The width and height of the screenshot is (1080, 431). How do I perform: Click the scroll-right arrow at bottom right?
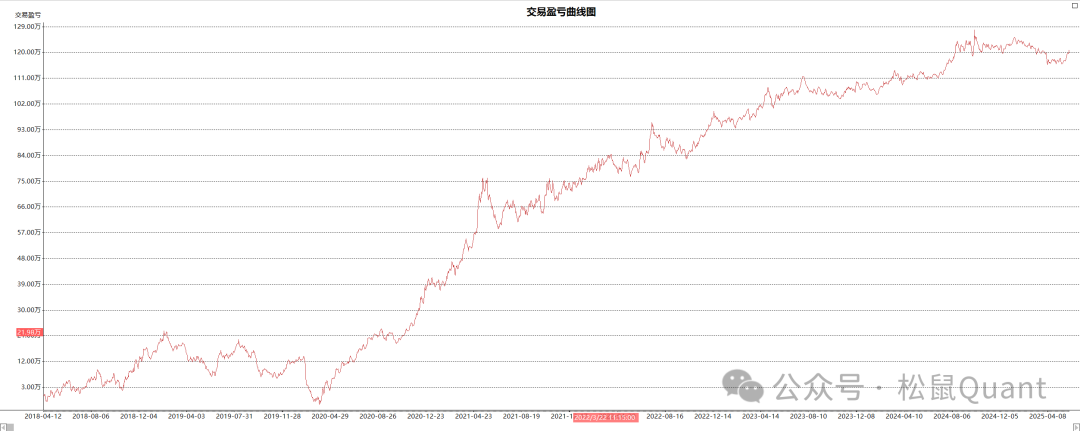pos(1075,425)
